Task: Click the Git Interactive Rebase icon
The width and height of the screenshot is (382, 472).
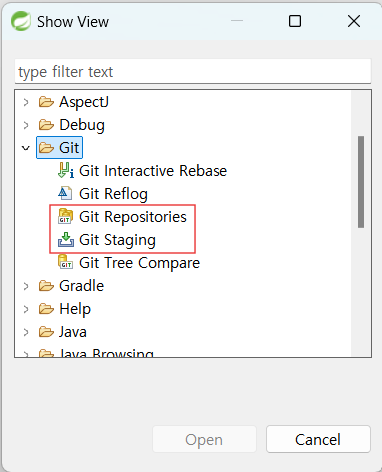Action: point(66,170)
